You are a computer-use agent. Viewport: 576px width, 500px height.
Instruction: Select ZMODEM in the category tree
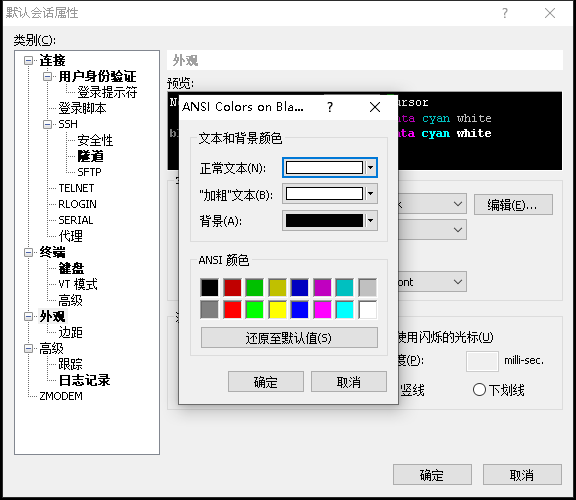pyautogui.click(x=61, y=396)
